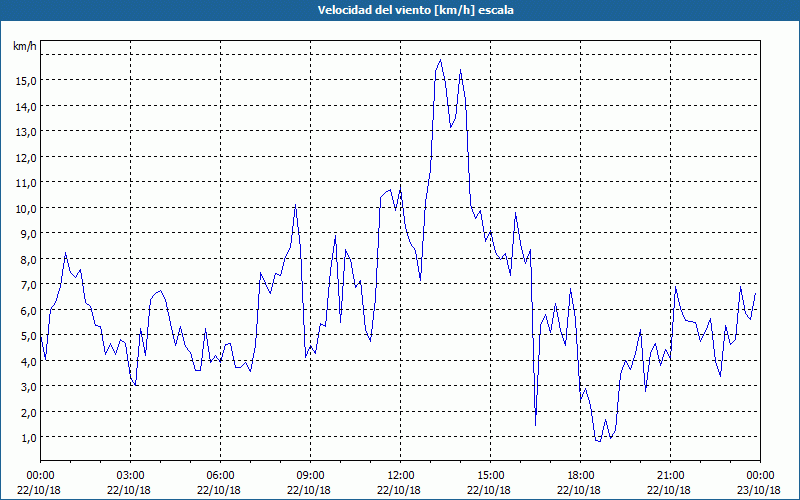
Task: Click the 7,0 y-axis label
Action: coord(28,285)
